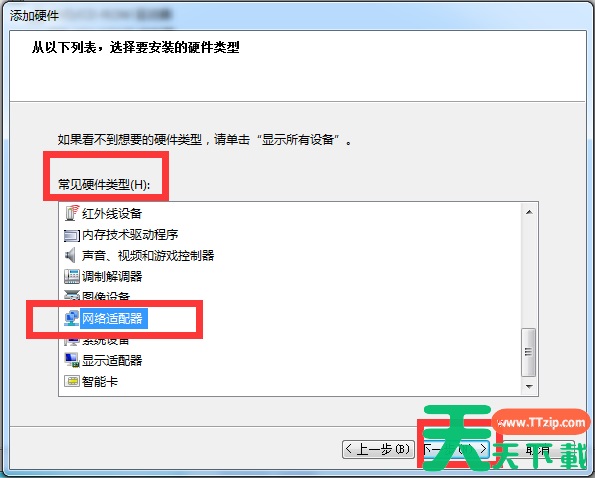Click the 上一步 back button
The height and width of the screenshot is (478, 595).
pyautogui.click(x=378, y=450)
